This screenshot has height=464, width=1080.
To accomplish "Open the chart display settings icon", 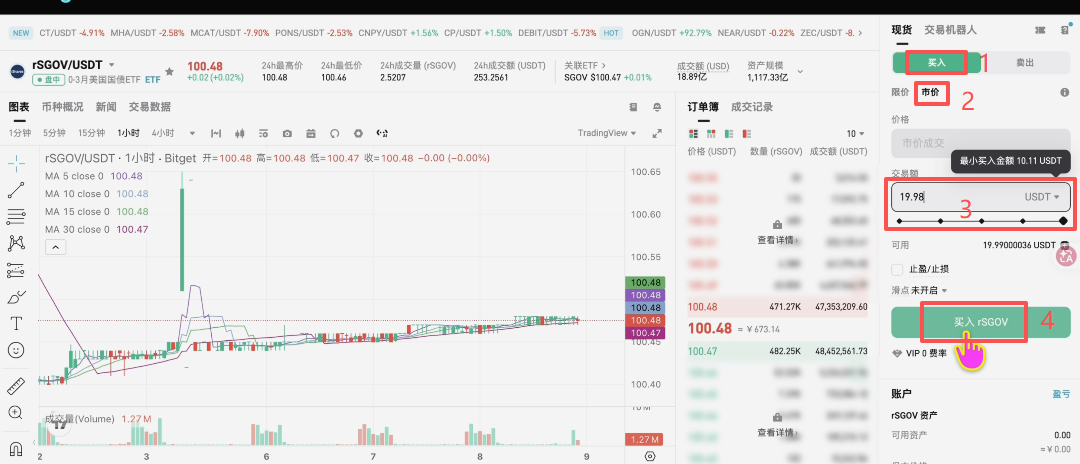I will pos(263,133).
